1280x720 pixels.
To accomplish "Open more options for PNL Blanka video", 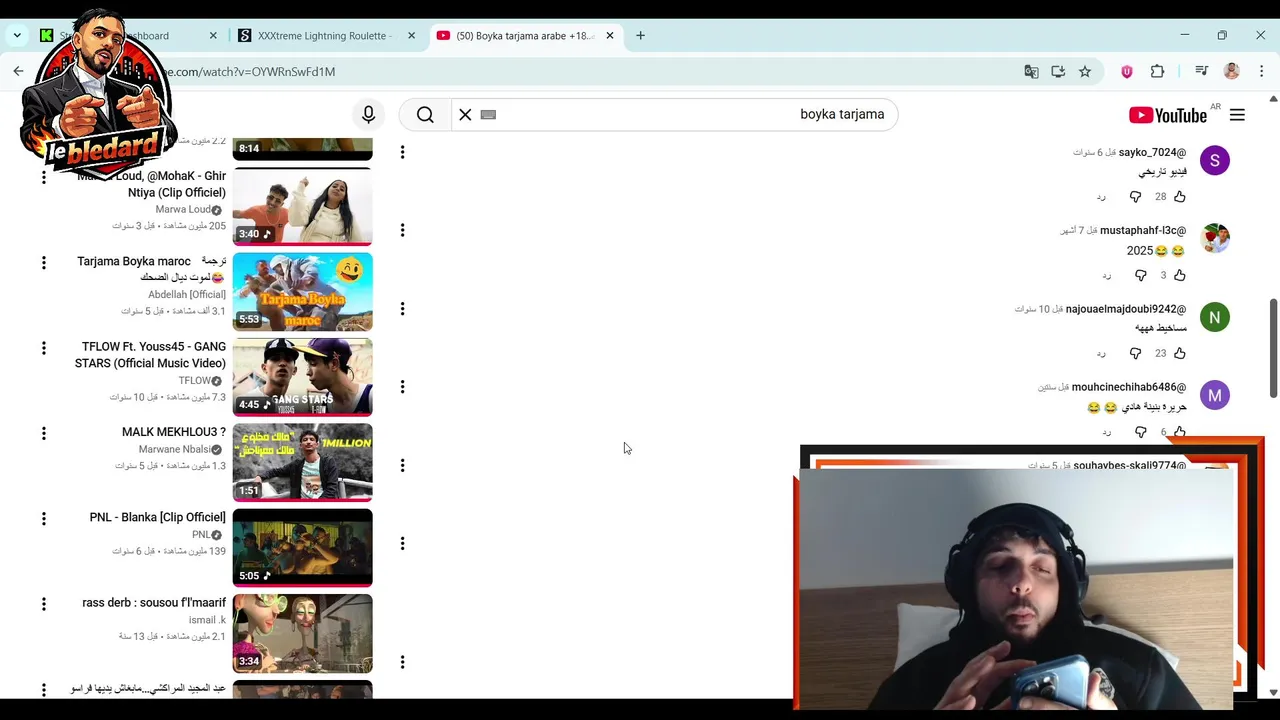I will click(43, 519).
